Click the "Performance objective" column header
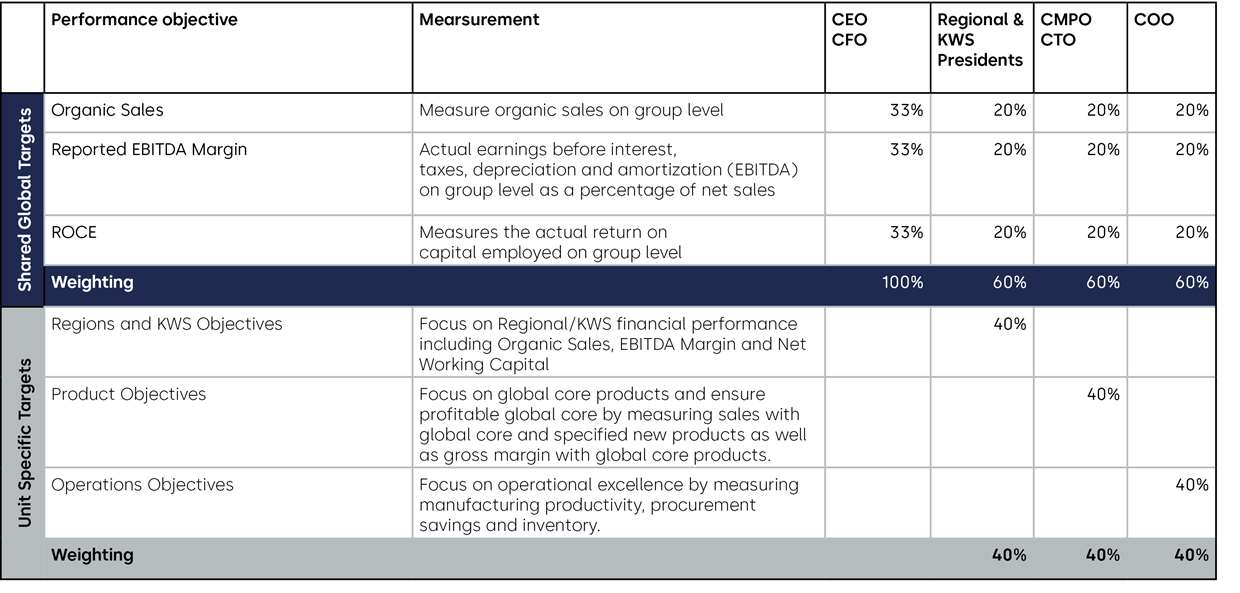 144,20
